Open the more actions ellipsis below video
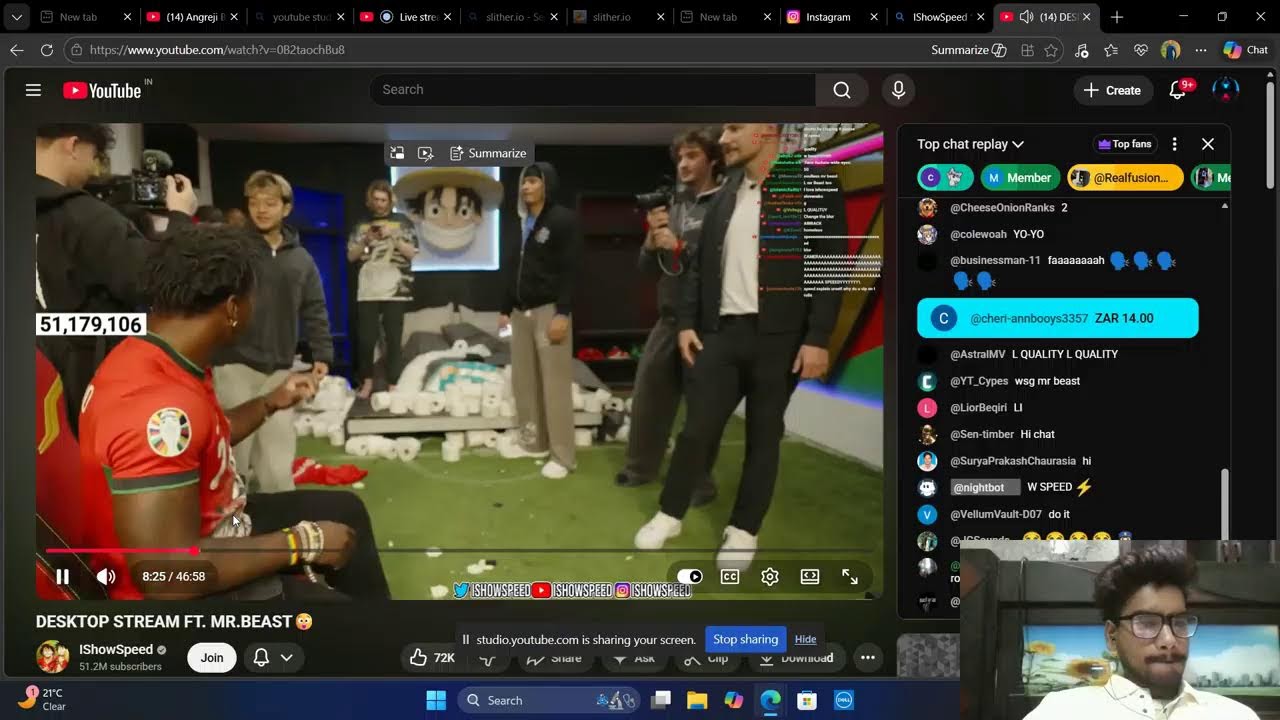This screenshot has width=1280, height=720. click(868, 657)
